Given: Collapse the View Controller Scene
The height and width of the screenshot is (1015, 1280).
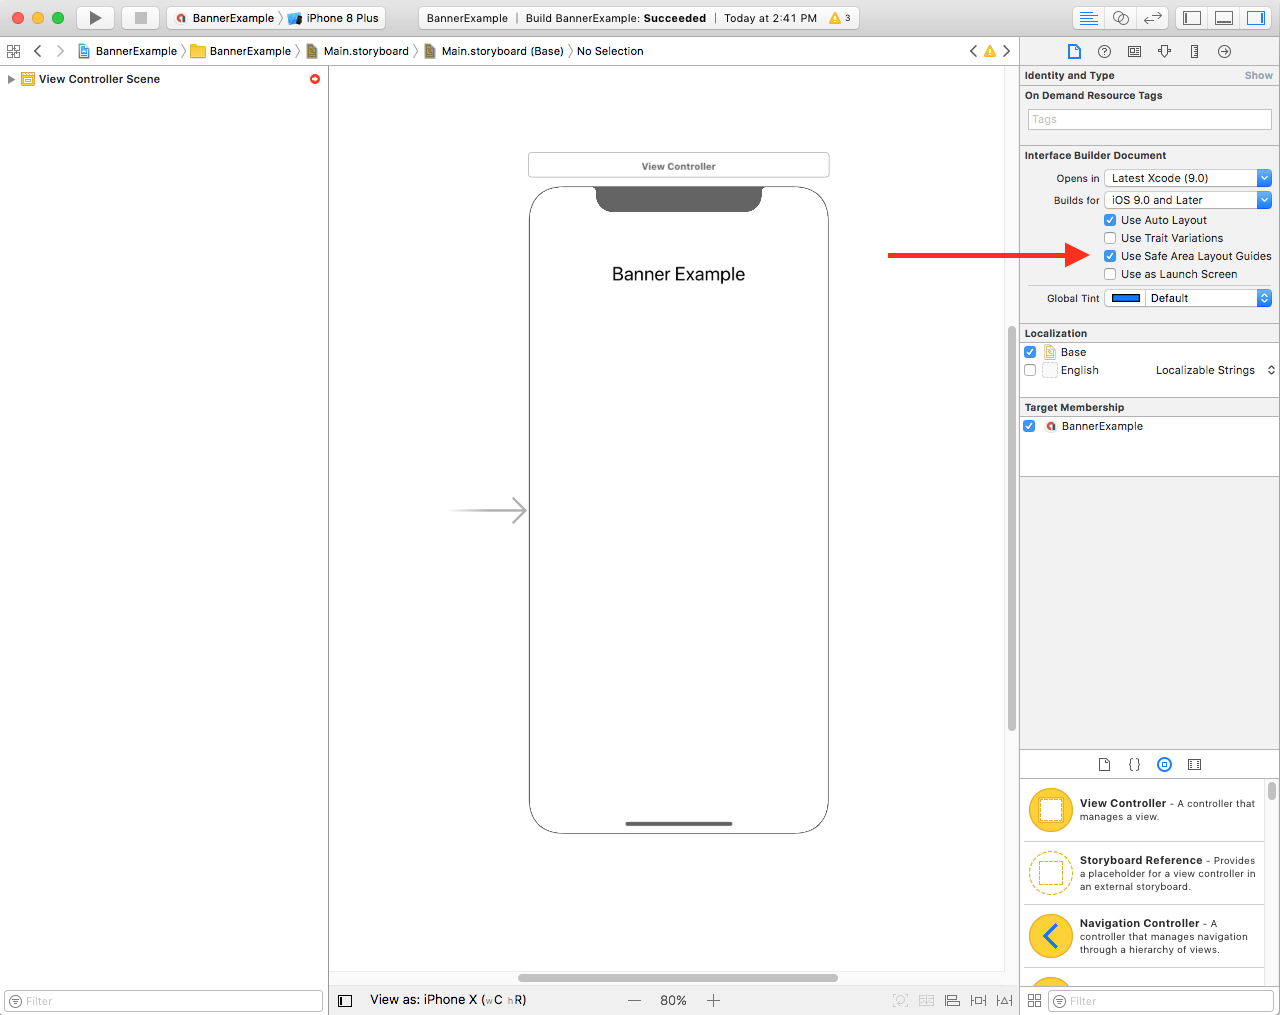Looking at the screenshot, I should point(11,79).
